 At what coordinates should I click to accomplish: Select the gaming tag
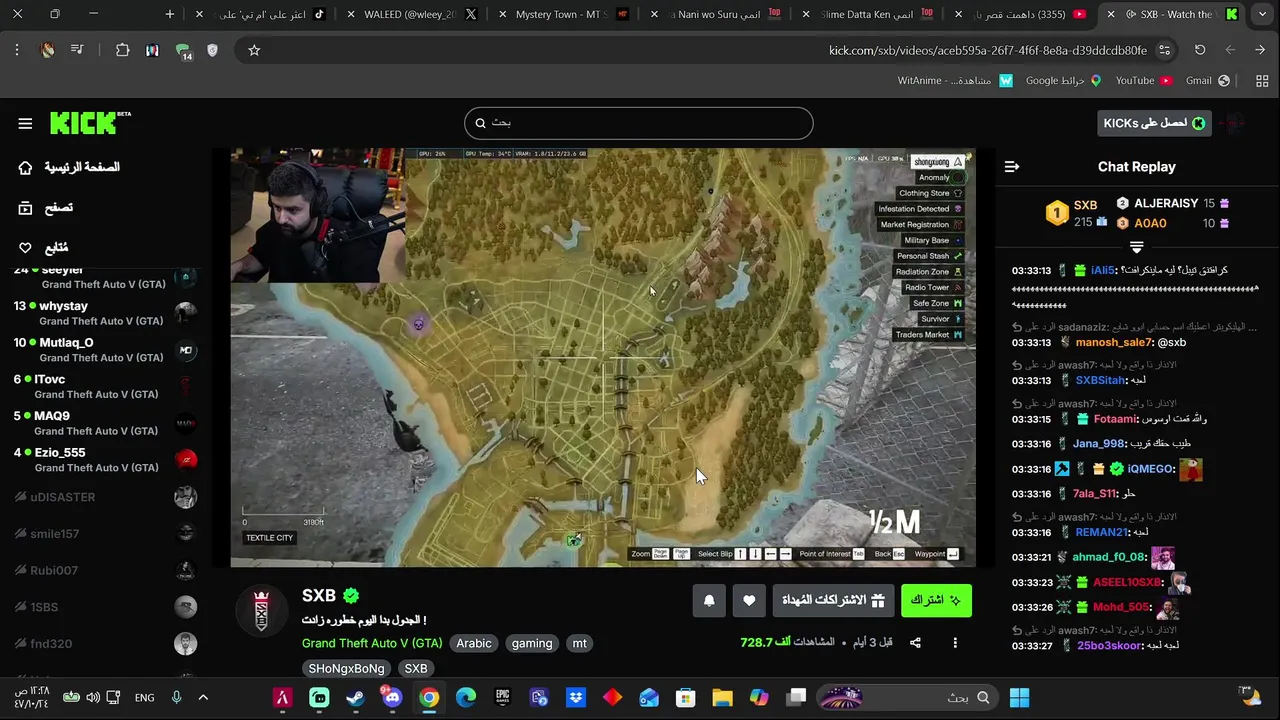[532, 643]
